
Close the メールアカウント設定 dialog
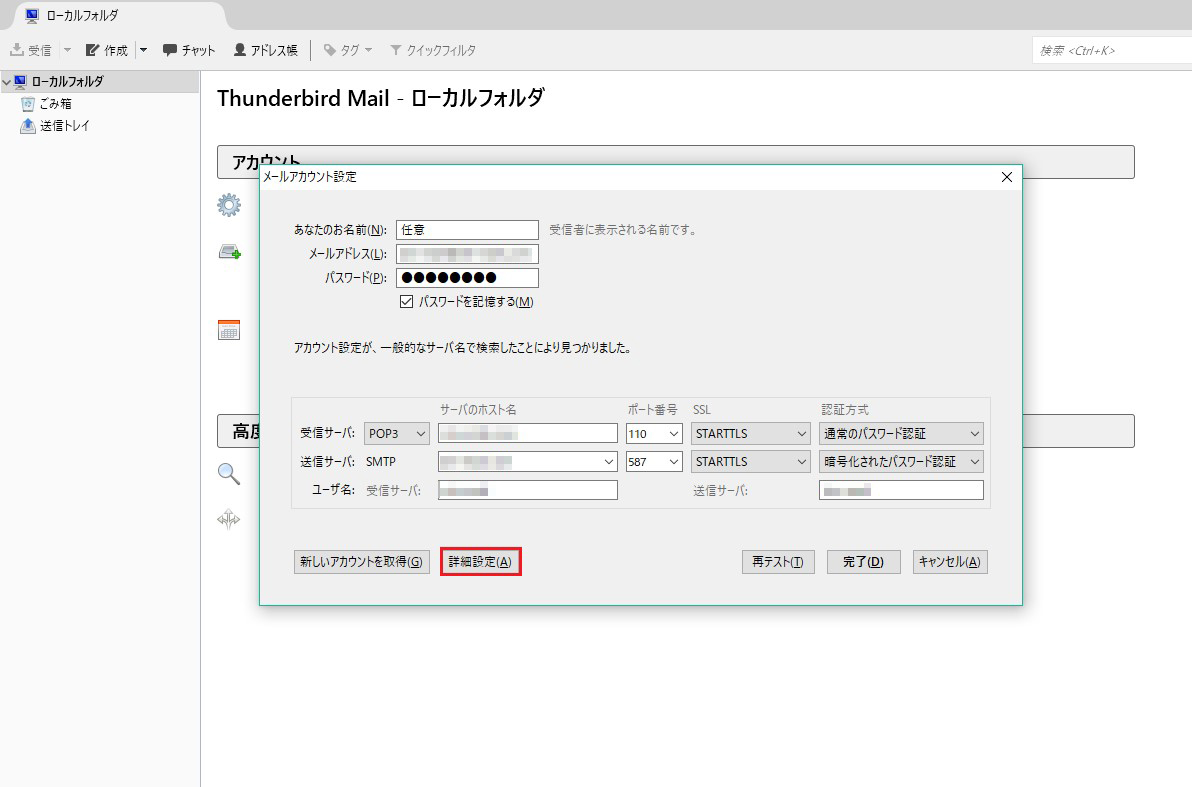coord(1007,177)
